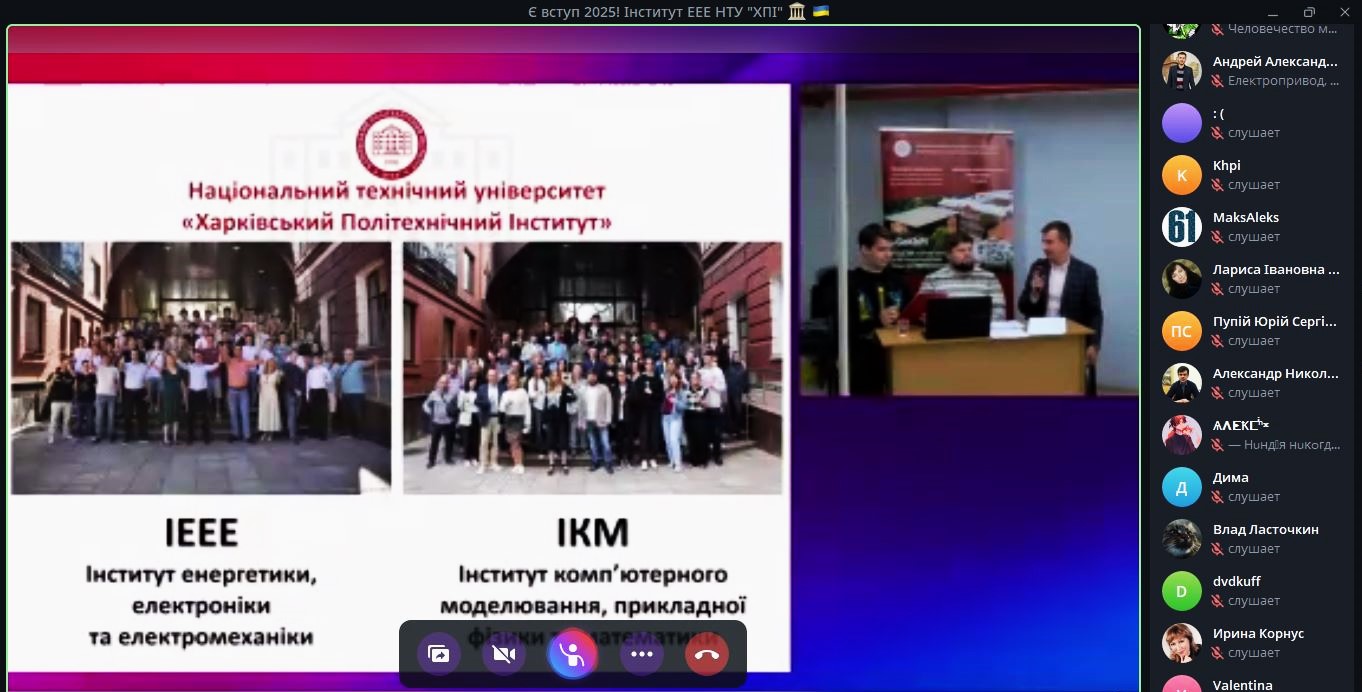Click the orange K avatar of Khpi
1362x692 pixels.
click(x=1181, y=175)
